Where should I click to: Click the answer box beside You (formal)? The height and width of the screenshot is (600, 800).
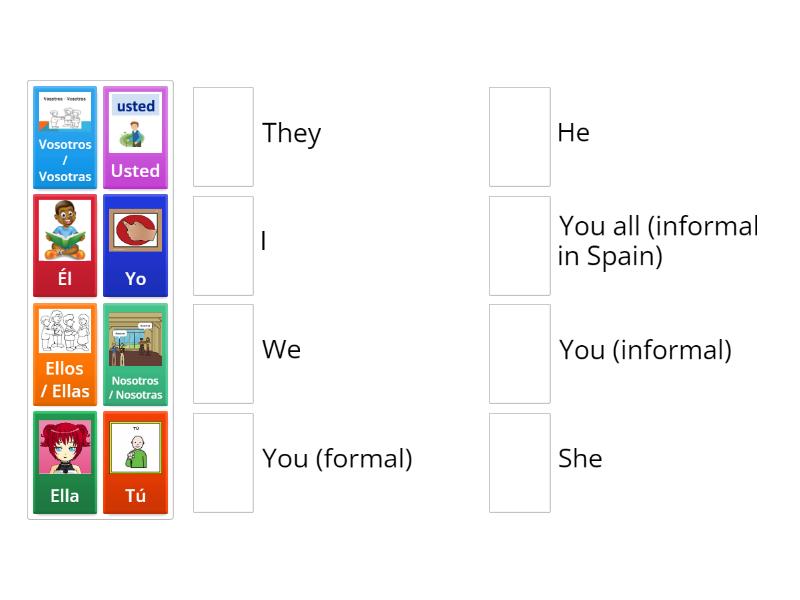(222, 462)
